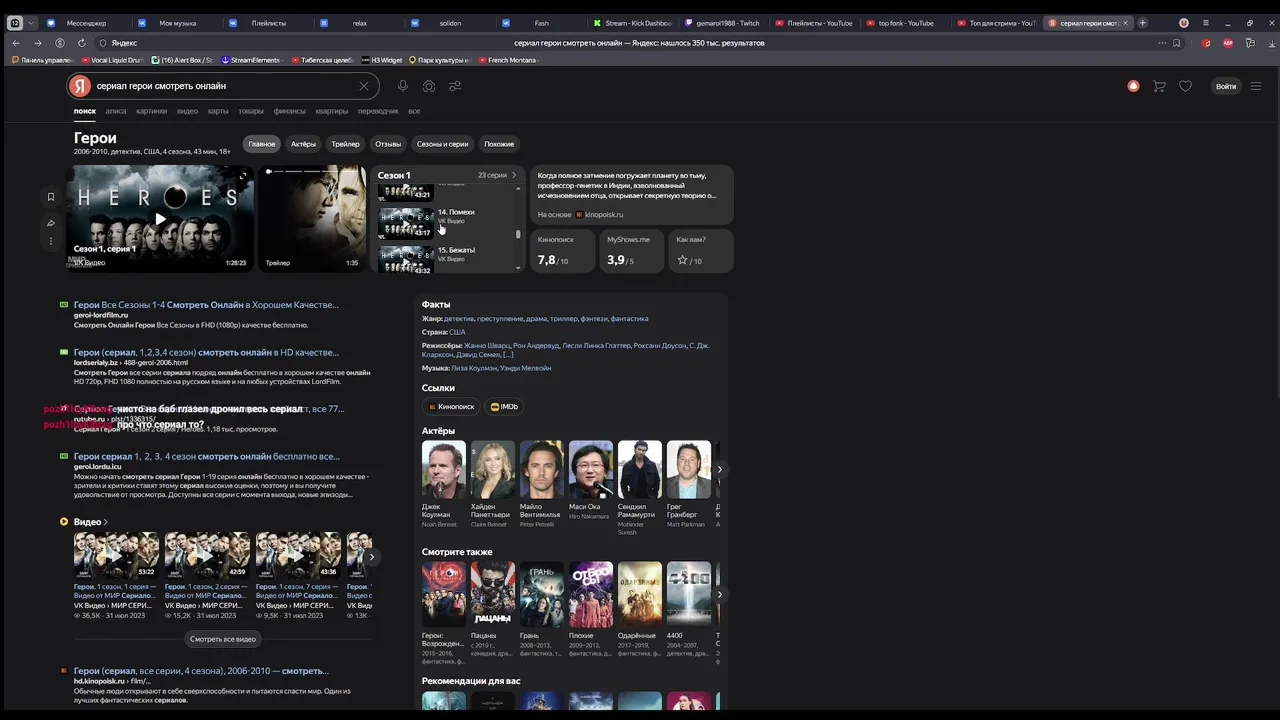Switch to видео search tab
Image resolution: width=1280 pixels, height=720 pixels.
coord(187,111)
